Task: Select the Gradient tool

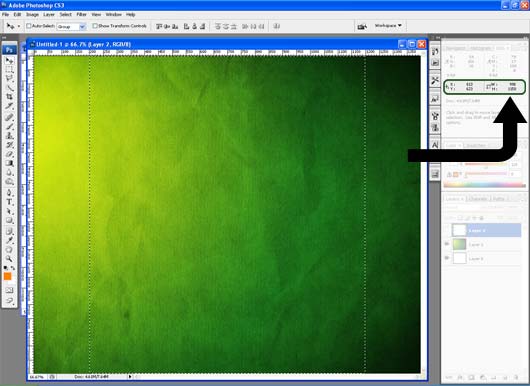Action: [x=9, y=163]
